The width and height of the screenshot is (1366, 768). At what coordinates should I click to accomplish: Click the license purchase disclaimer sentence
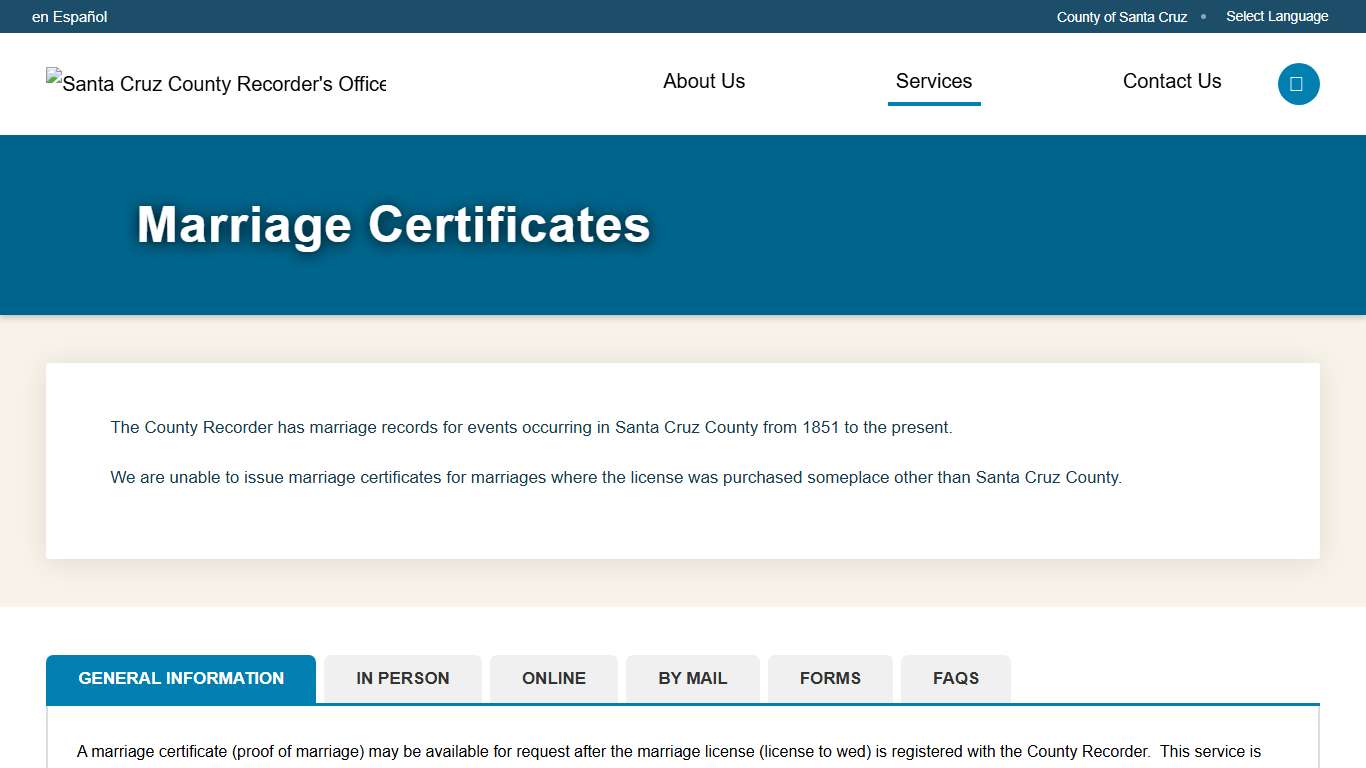click(616, 477)
